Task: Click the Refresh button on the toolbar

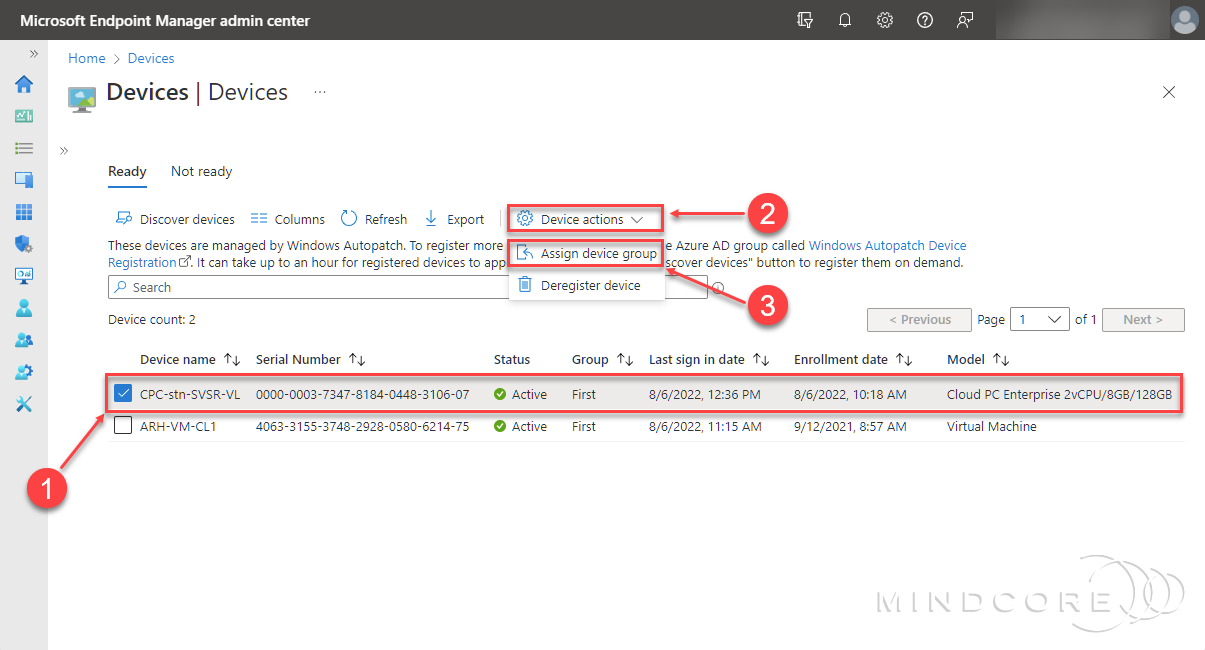Action: pos(374,218)
